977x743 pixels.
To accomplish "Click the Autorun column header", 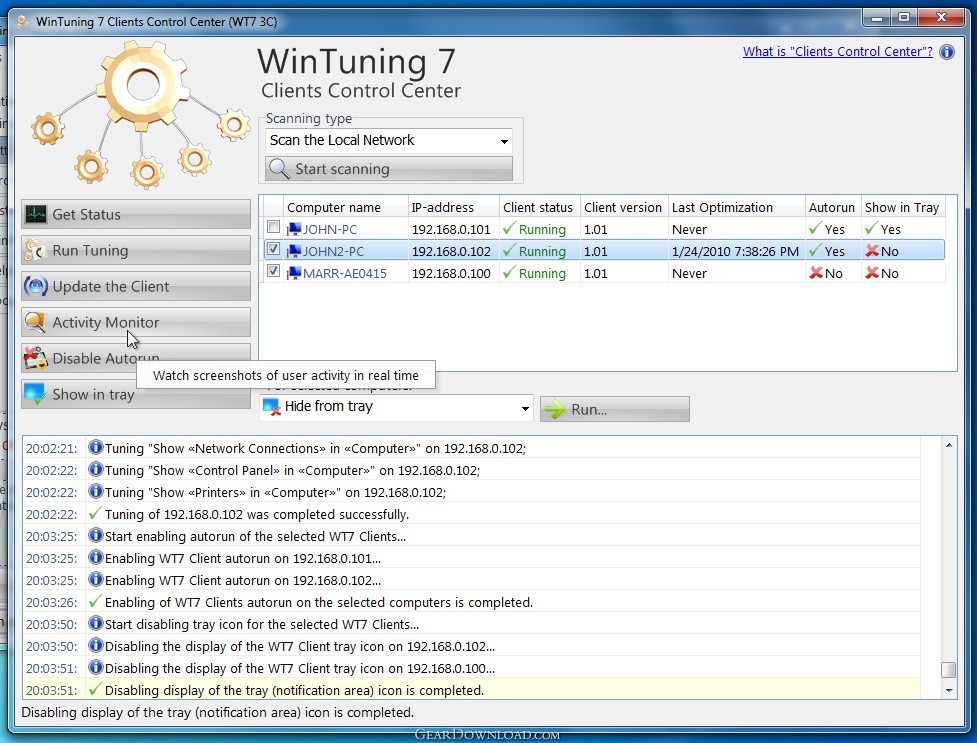I will coord(833,208).
